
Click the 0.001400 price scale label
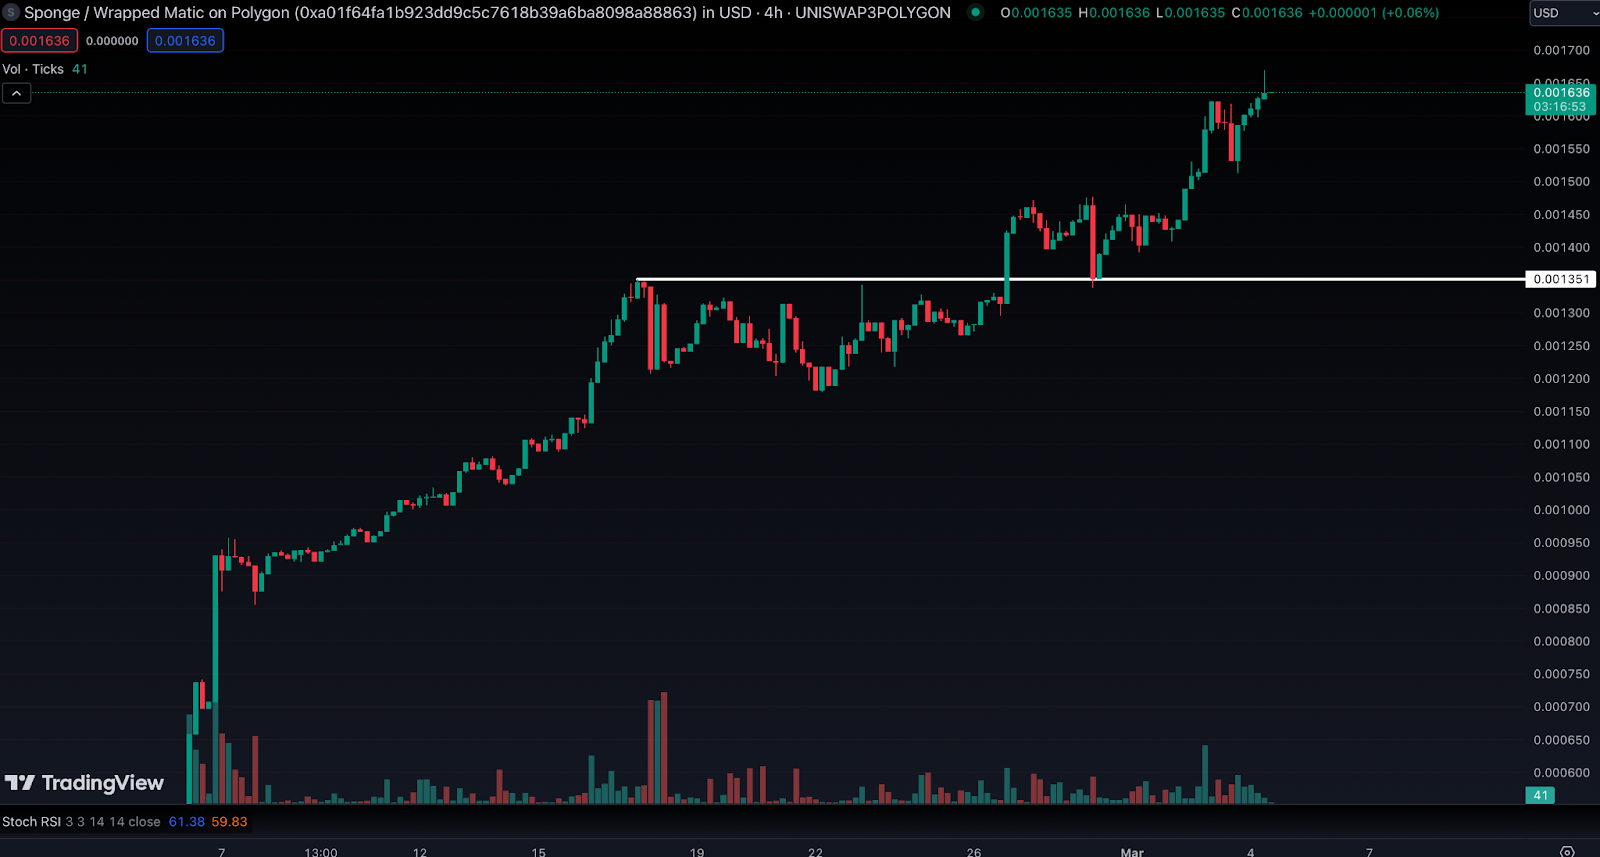click(x=1562, y=248)
